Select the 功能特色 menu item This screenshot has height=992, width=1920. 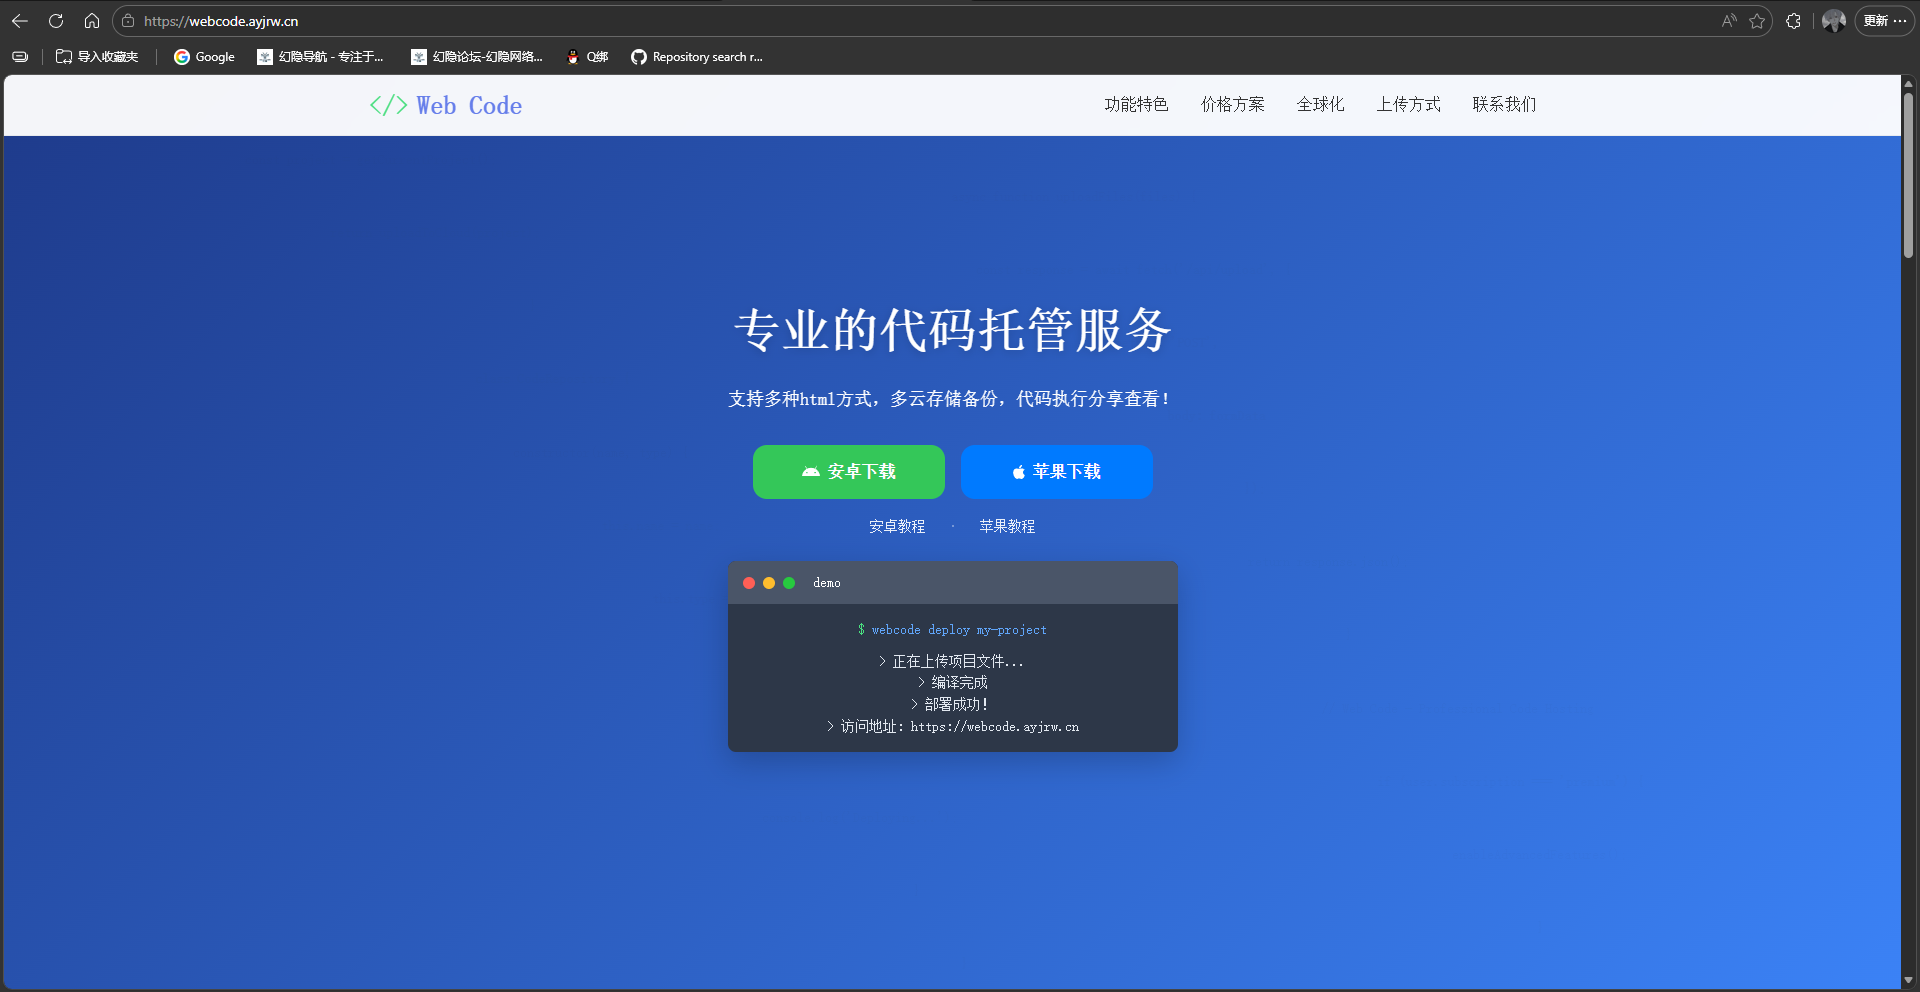click(1136, 104)
